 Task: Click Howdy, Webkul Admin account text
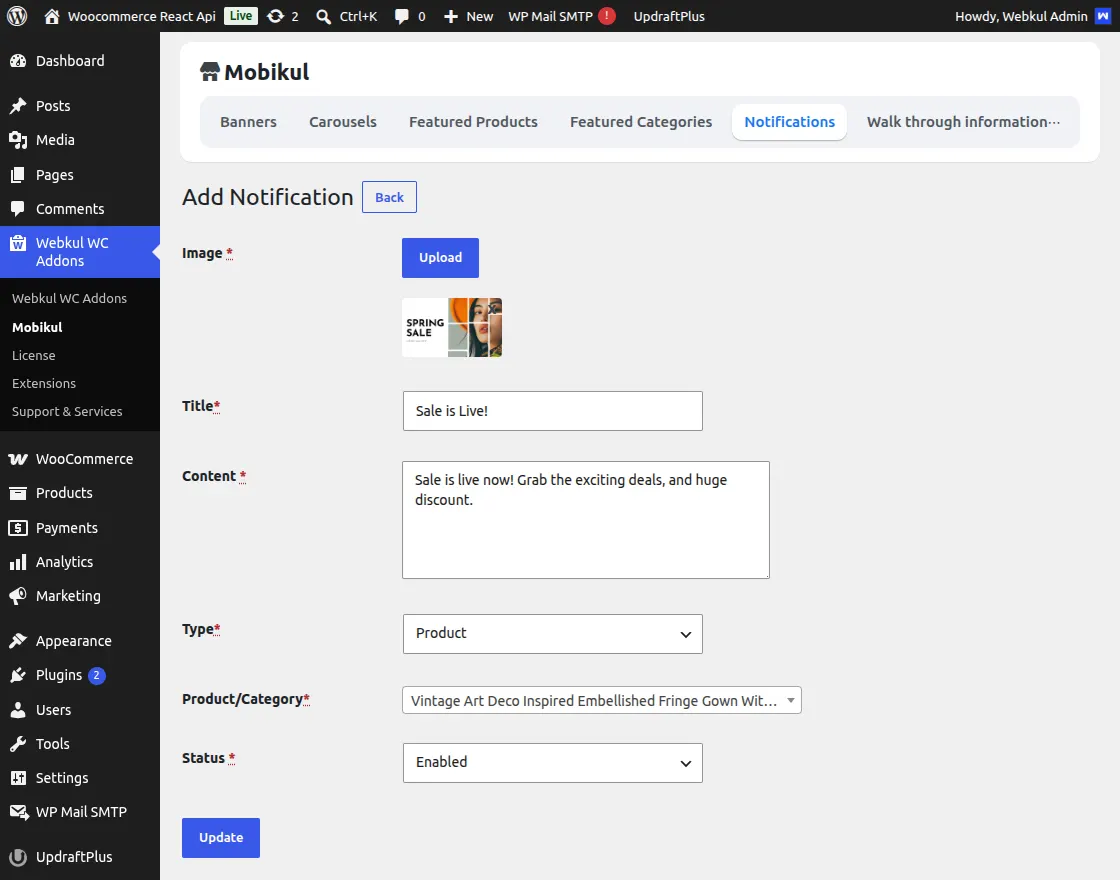pos(1021,16)
